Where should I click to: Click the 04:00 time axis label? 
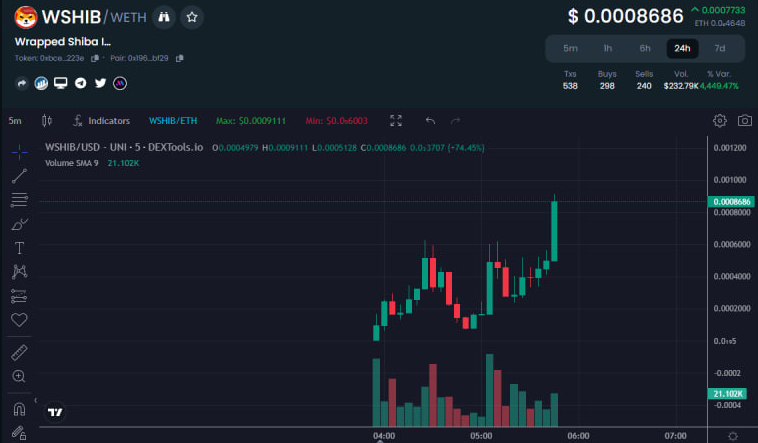[384, 436]
